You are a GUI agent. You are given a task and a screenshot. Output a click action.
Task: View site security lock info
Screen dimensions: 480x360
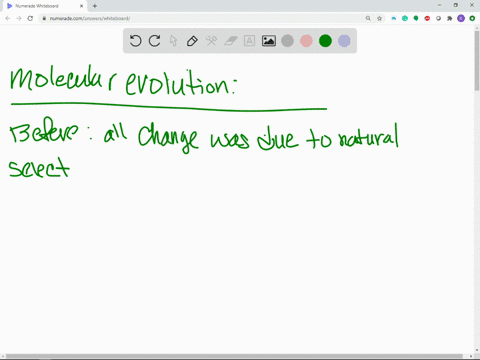[44, 18]
